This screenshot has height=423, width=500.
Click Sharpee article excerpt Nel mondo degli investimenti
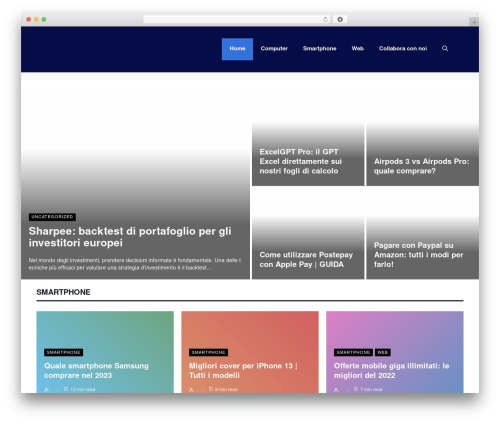pos(135,264)
